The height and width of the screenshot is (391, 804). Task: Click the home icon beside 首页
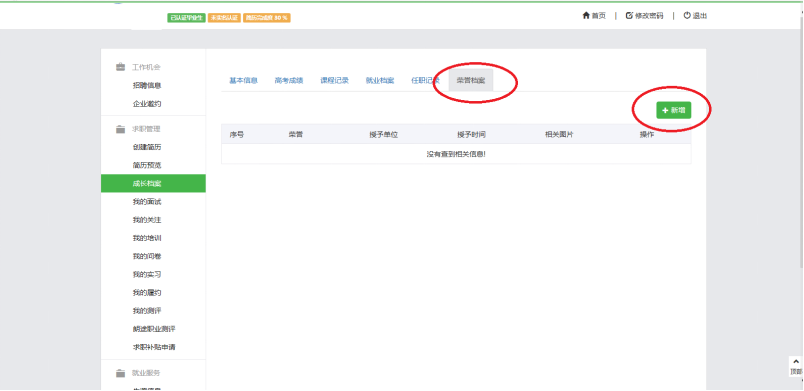click(586, 16)
